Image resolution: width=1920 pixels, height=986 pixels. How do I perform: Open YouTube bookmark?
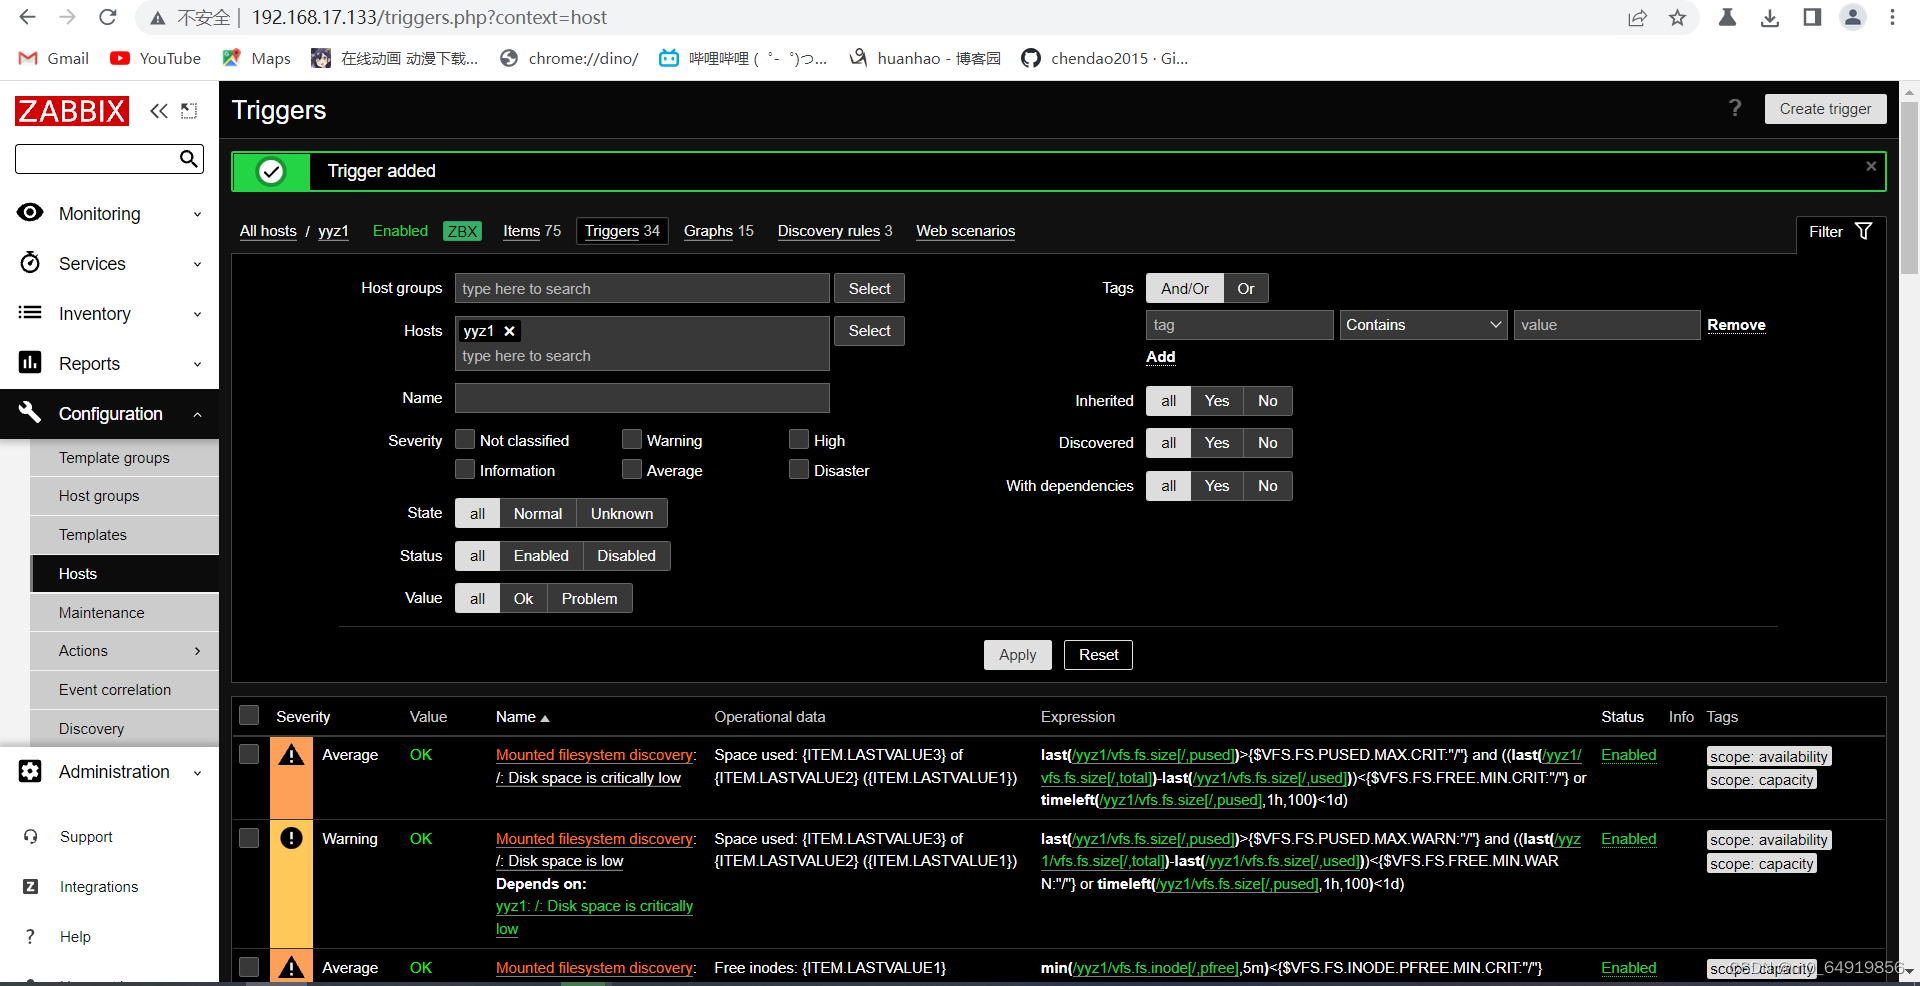(156, 58)
